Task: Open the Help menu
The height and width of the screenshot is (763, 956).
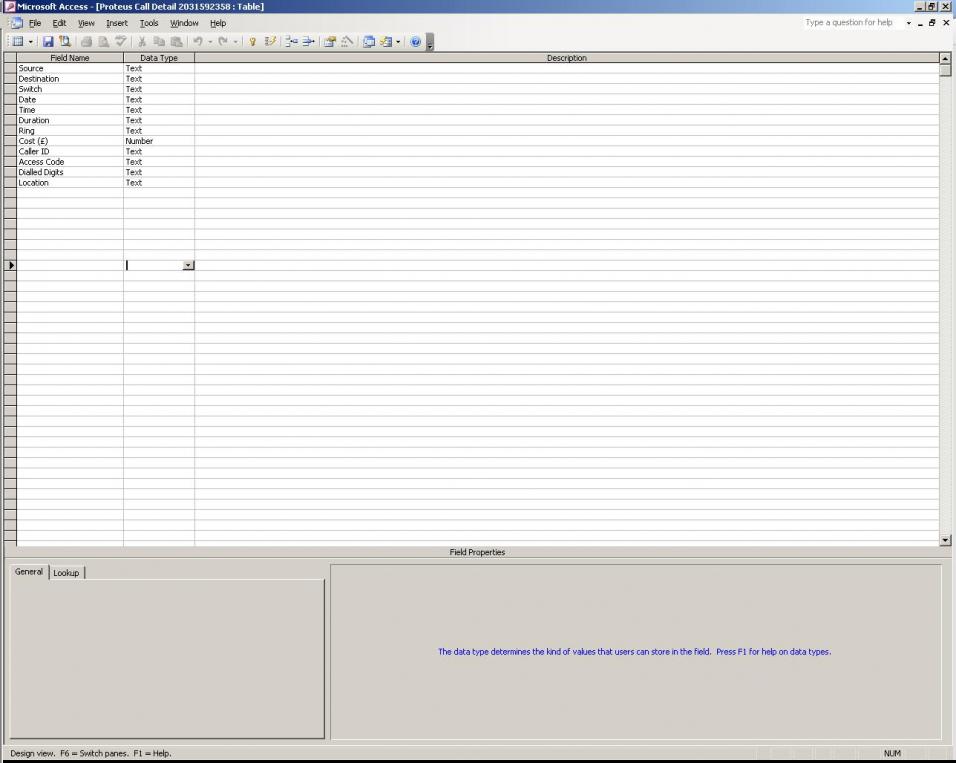Action: 218,23
